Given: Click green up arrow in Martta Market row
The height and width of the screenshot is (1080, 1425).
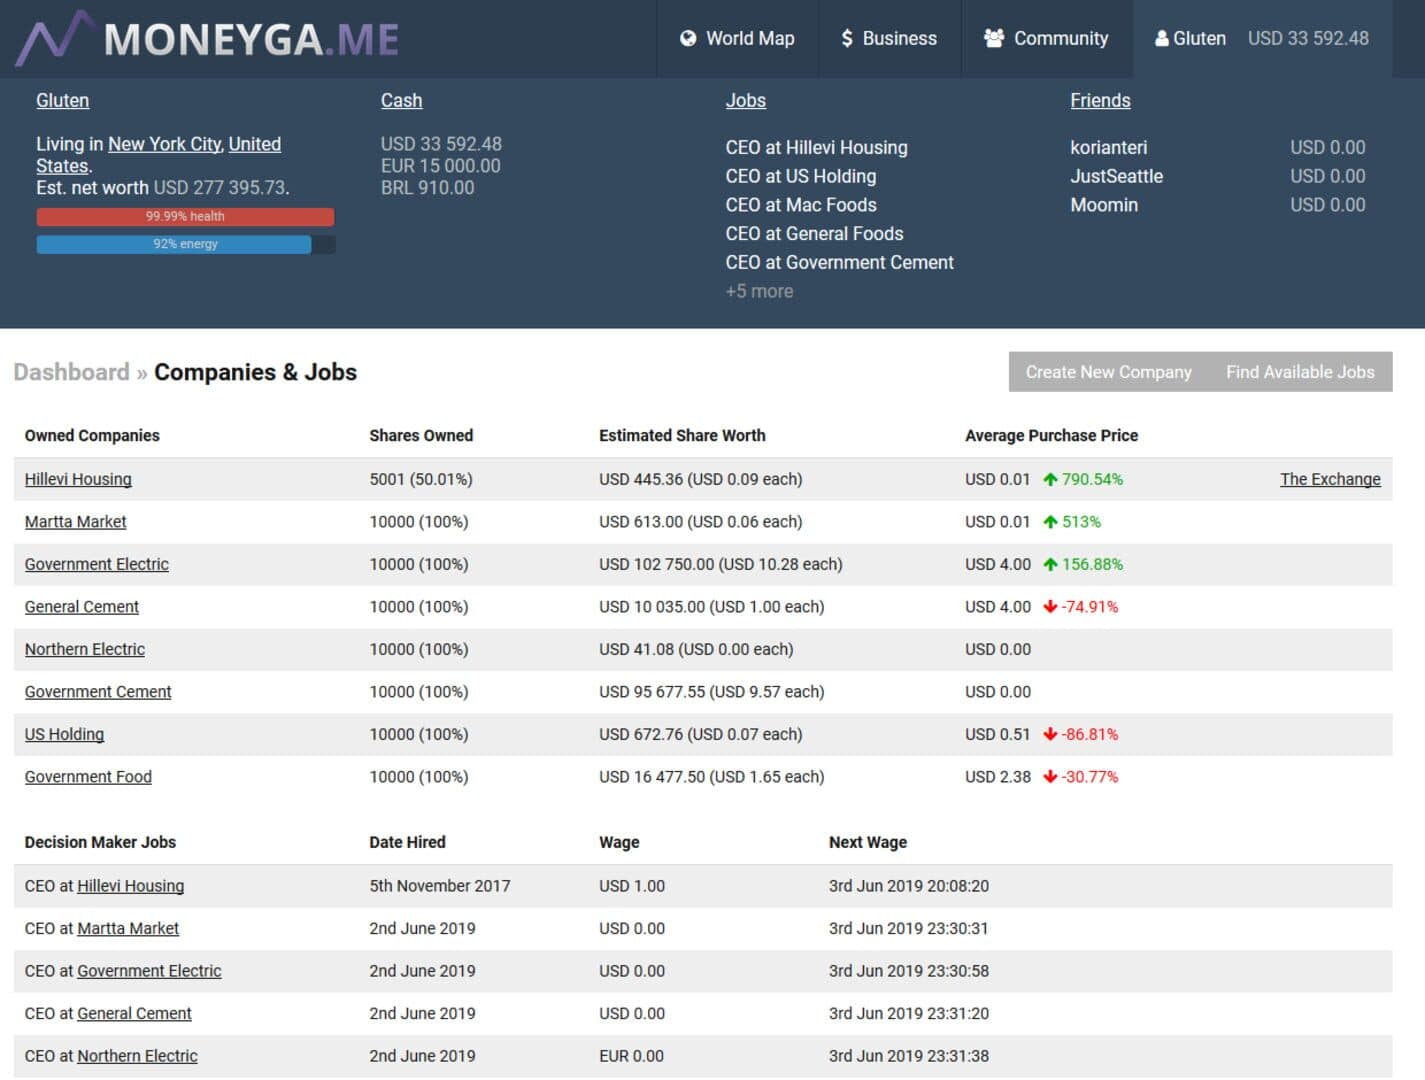Looking at the screenshot, I should (1050, 522).
